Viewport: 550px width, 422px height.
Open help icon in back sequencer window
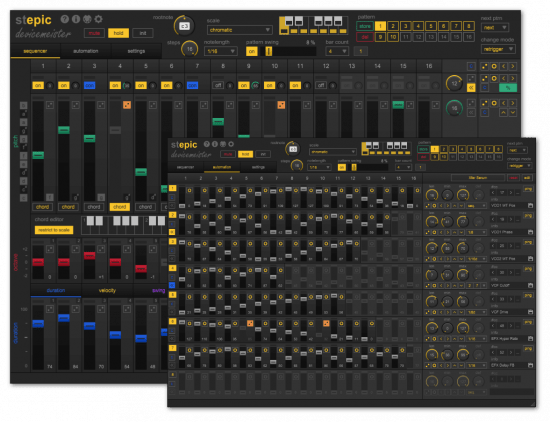(x=65, y=19)
